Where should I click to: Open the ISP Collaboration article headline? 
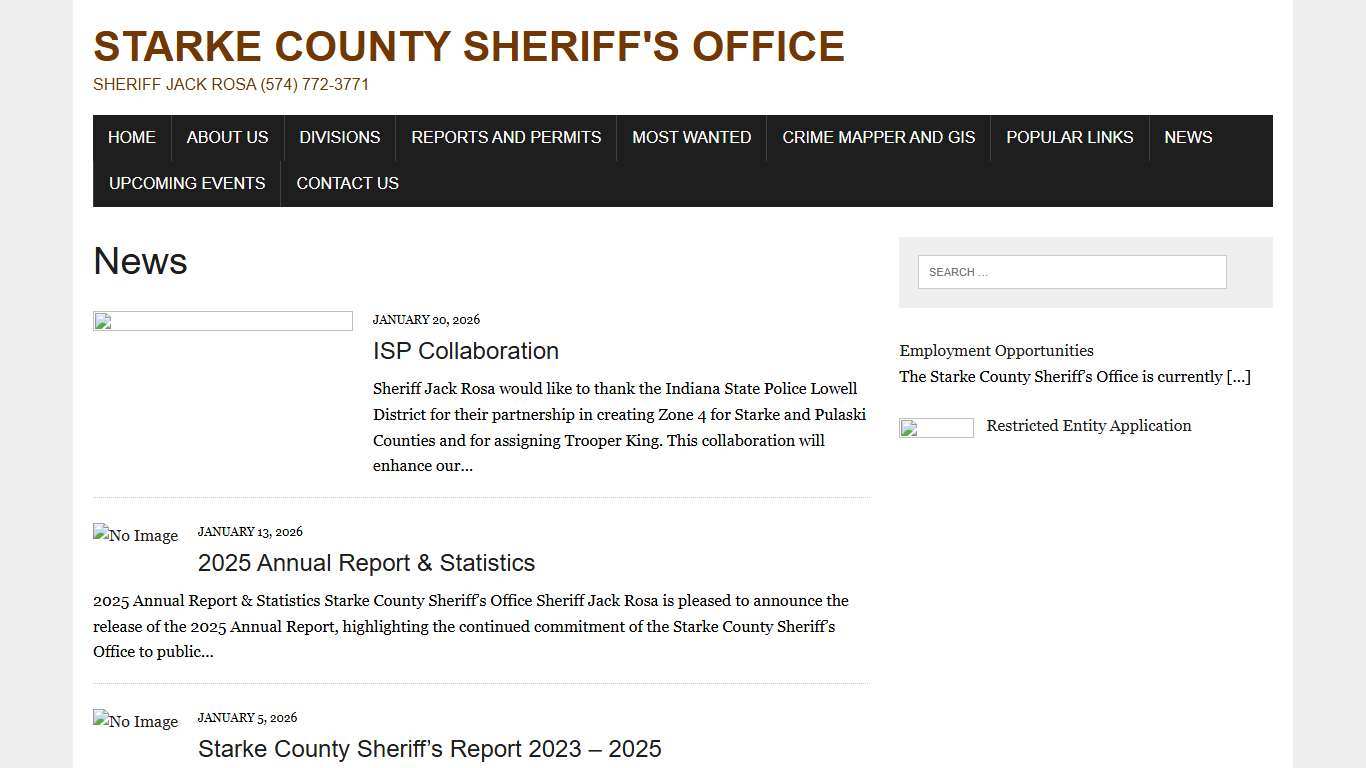click(465, 351)
